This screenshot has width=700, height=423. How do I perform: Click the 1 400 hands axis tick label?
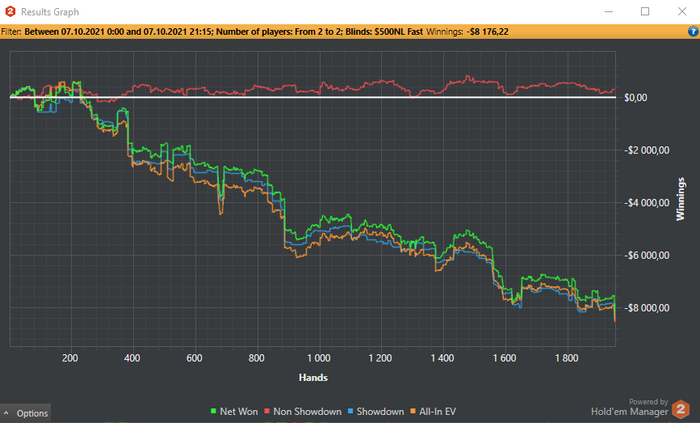coord(442,358)
